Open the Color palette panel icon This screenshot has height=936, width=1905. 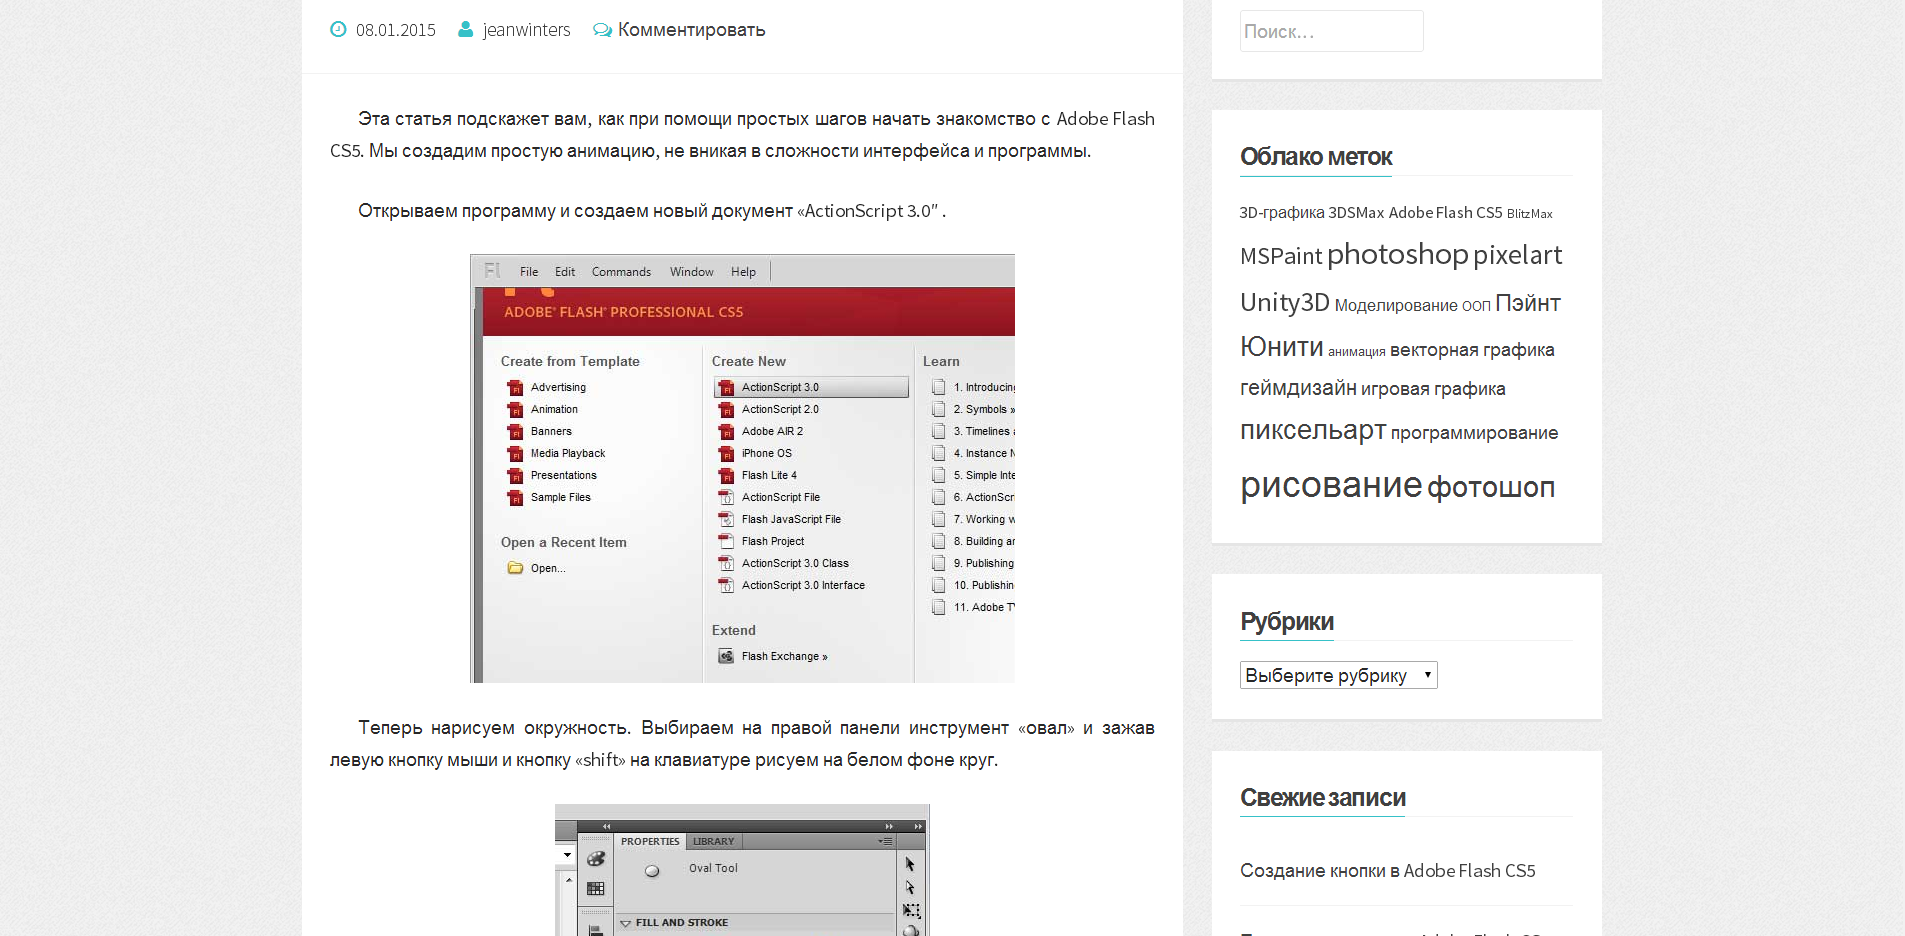pyautogui.click(x=596, y=858)
